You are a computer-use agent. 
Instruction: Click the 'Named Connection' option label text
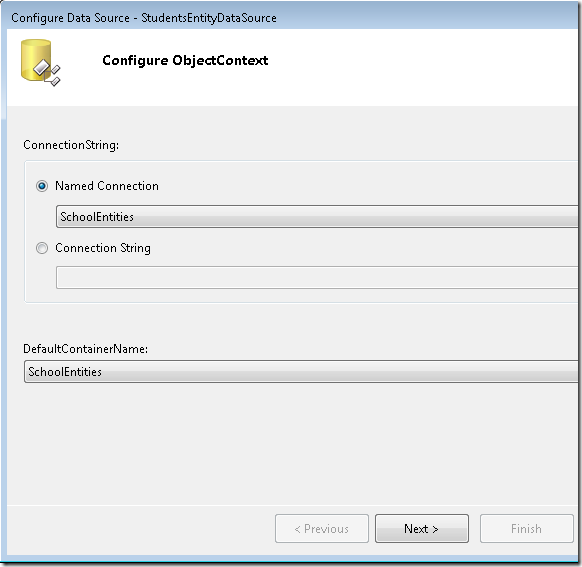[107, 186]
